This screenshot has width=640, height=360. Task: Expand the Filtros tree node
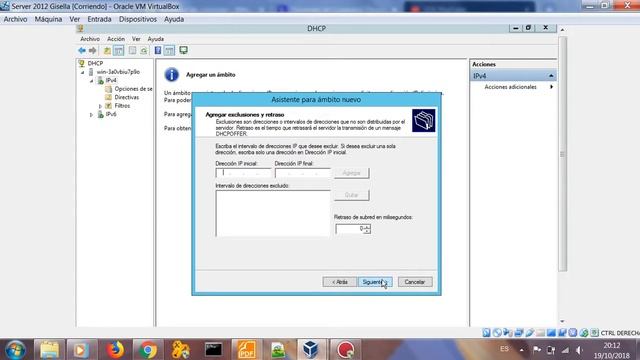100,106
